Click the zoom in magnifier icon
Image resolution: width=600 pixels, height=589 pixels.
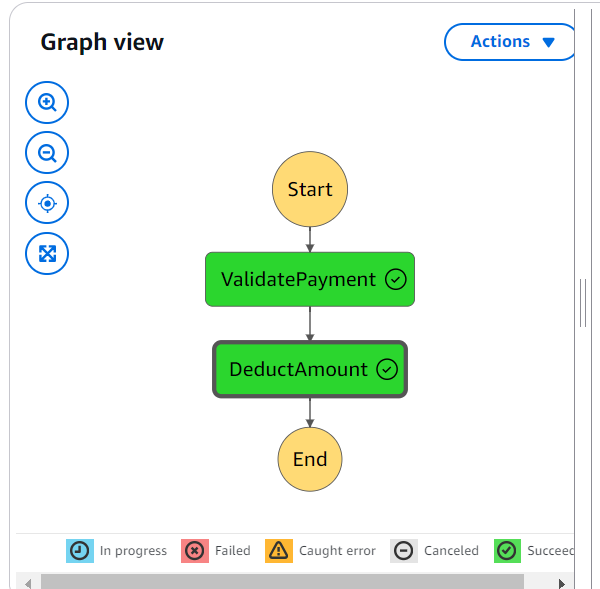(x=47, y=102)
